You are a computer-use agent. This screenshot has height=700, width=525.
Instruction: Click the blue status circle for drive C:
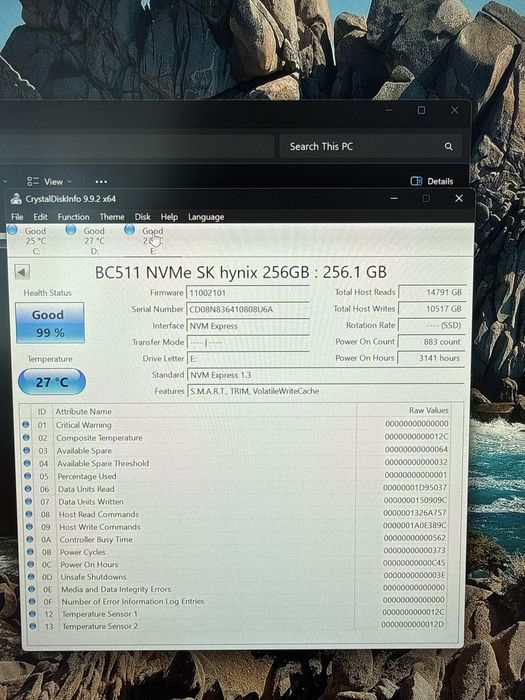pyautogui.click(x=12, y=229)
